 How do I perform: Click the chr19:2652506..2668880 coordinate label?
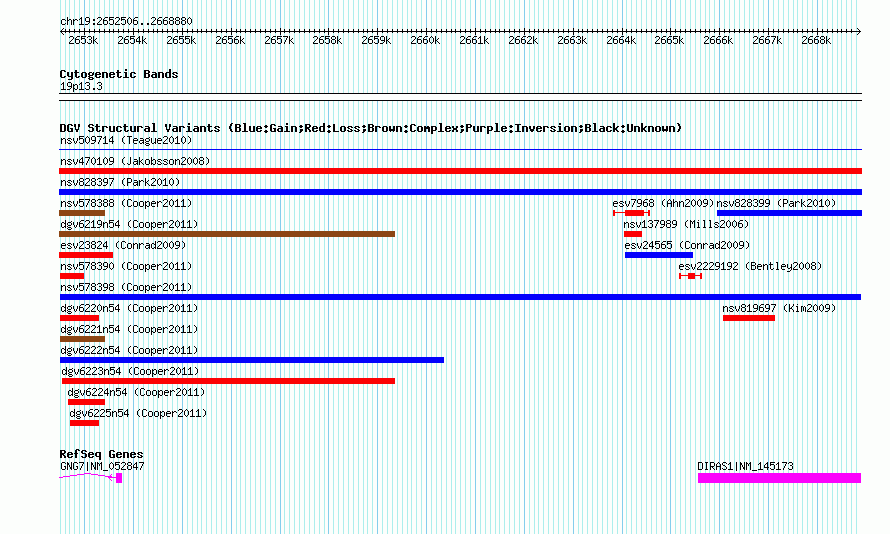126,21
